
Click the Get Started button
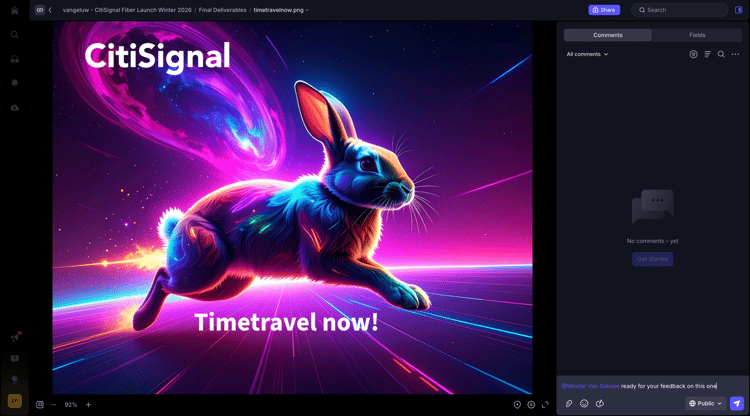(x=652, y=259)
